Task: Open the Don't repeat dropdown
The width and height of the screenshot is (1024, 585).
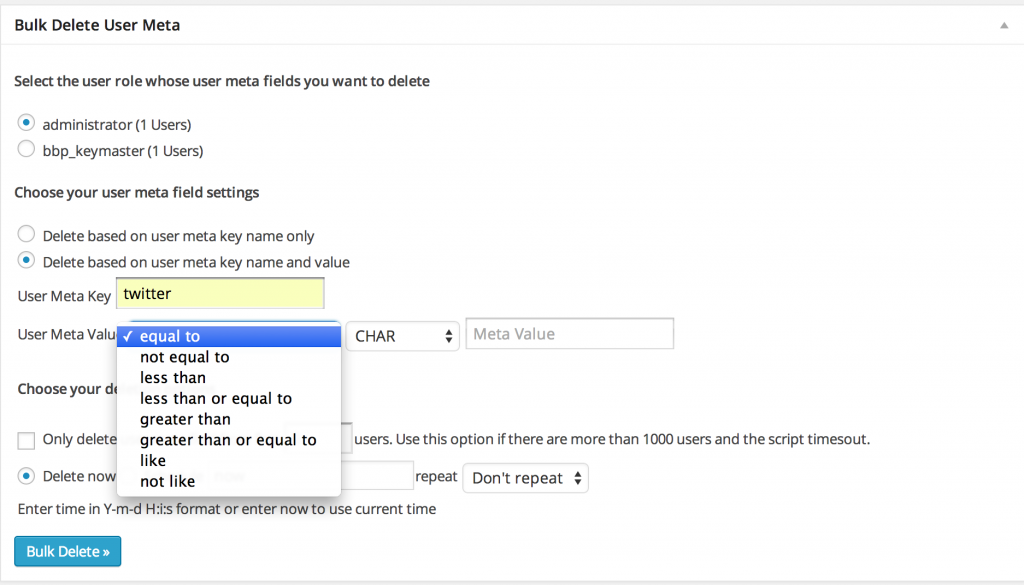Action: (525, 478)
